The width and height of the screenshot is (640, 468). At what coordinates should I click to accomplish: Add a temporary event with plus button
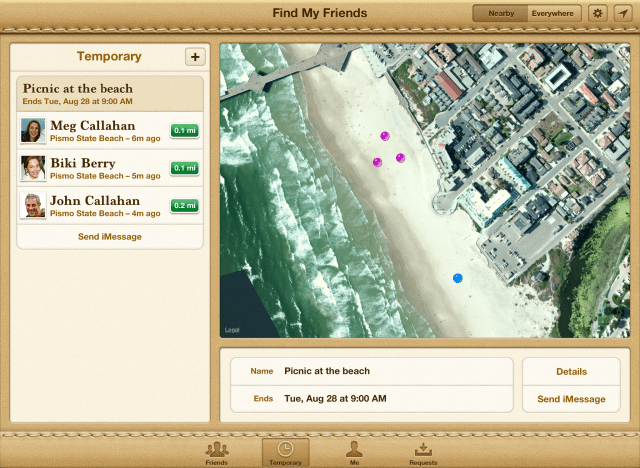pos(194,57)
